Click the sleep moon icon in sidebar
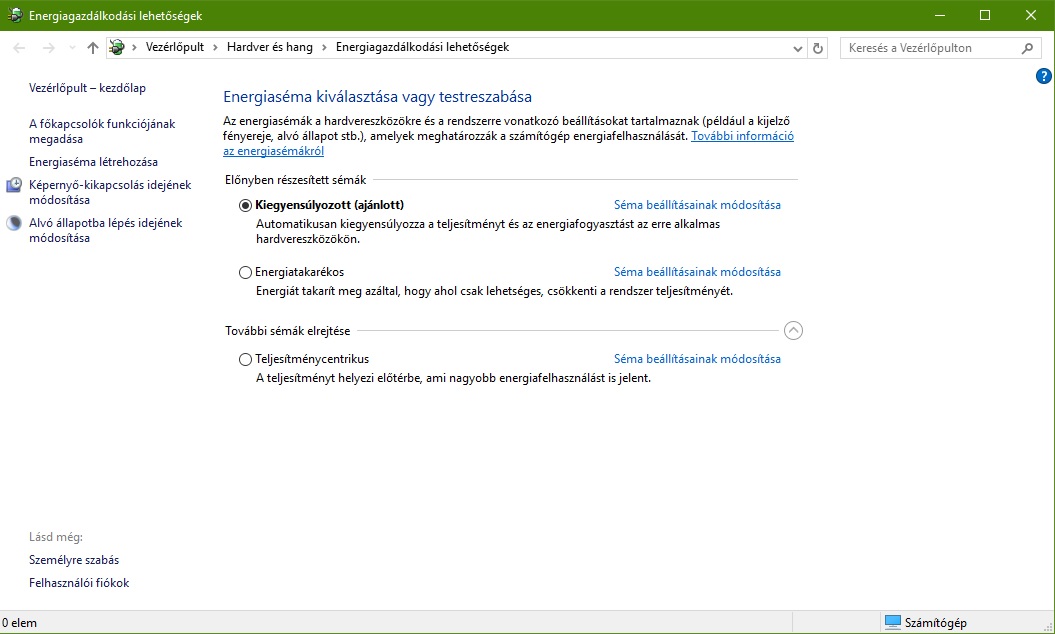The width and height of the screenshot is (1055, 634). [14, 223]
